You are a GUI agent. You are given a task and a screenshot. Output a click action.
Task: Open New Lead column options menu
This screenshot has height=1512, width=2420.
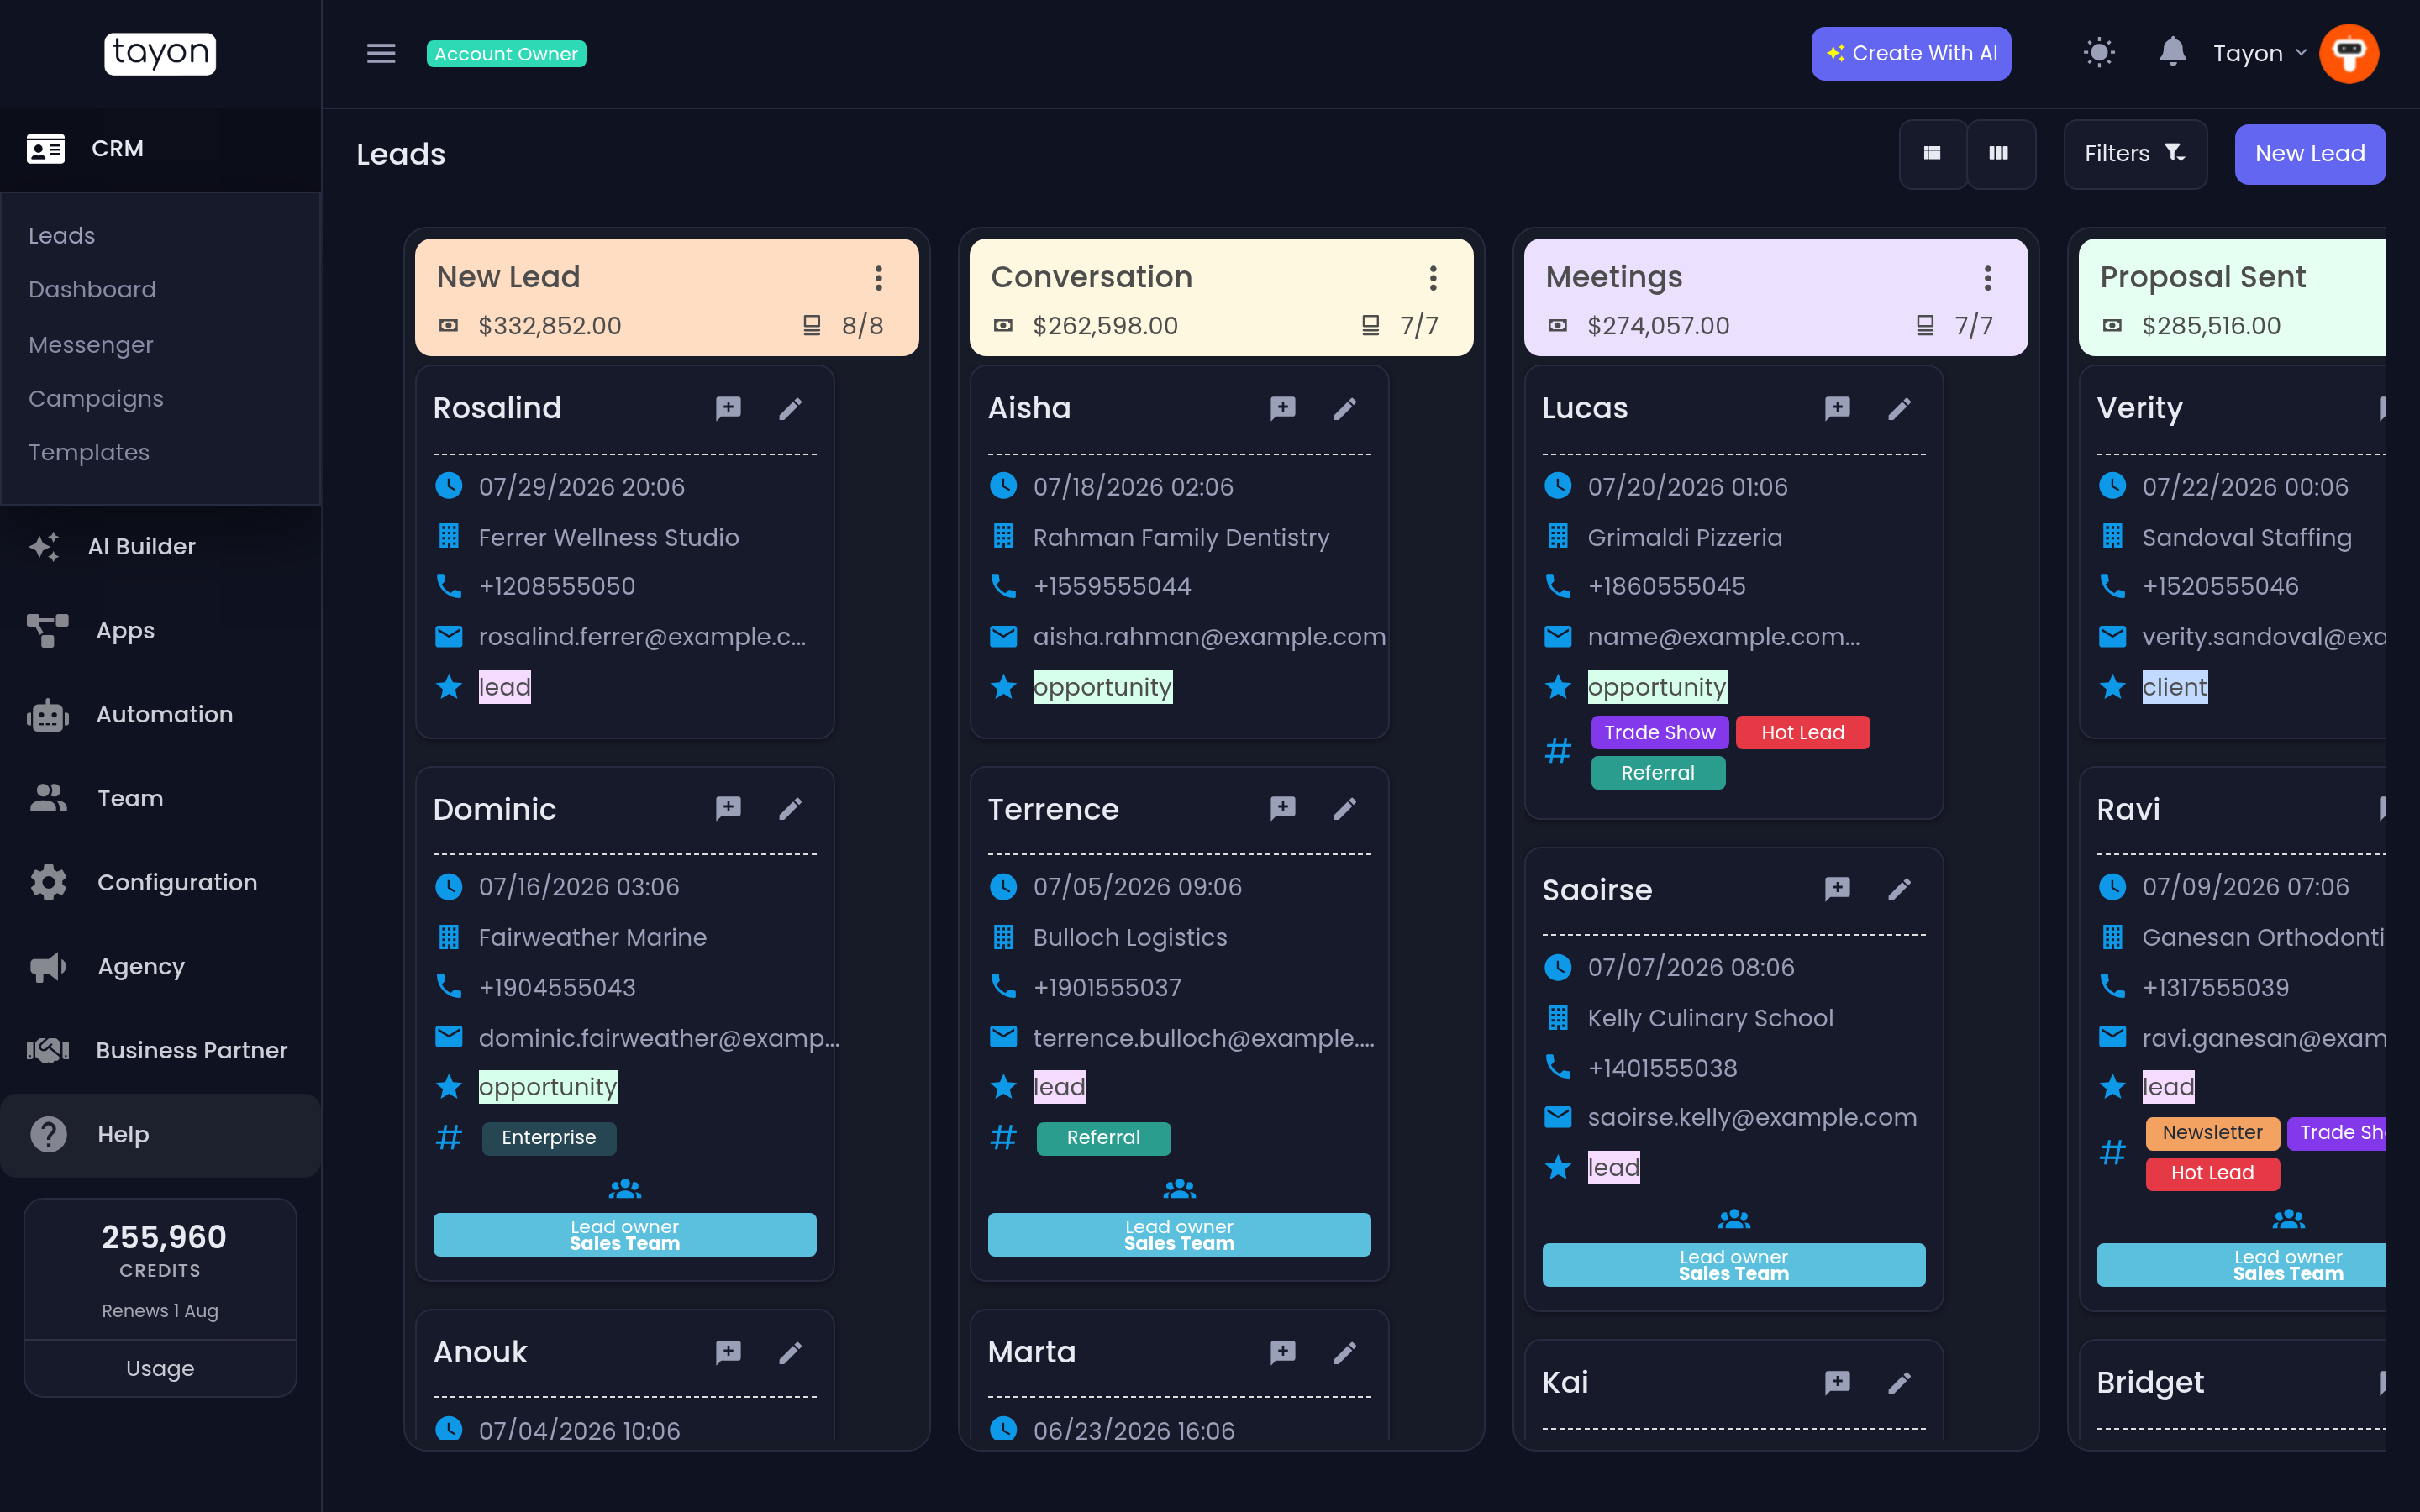coord(878,278)
